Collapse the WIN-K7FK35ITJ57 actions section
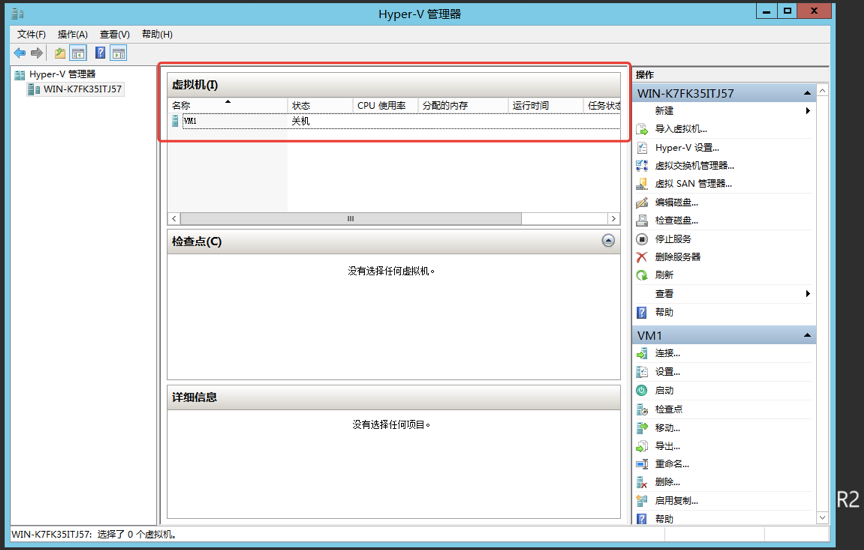The image size is (864, 550). tap(807, 93)
